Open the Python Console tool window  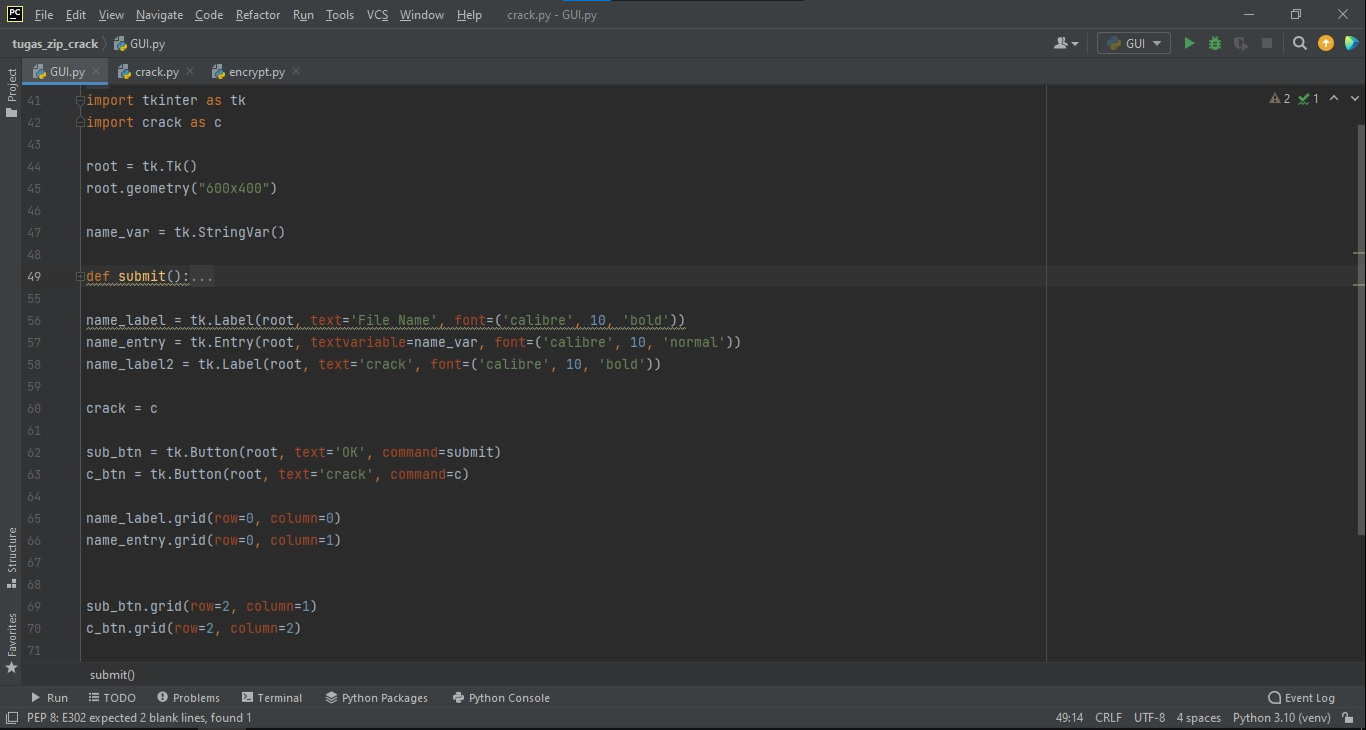click(501, 698)
